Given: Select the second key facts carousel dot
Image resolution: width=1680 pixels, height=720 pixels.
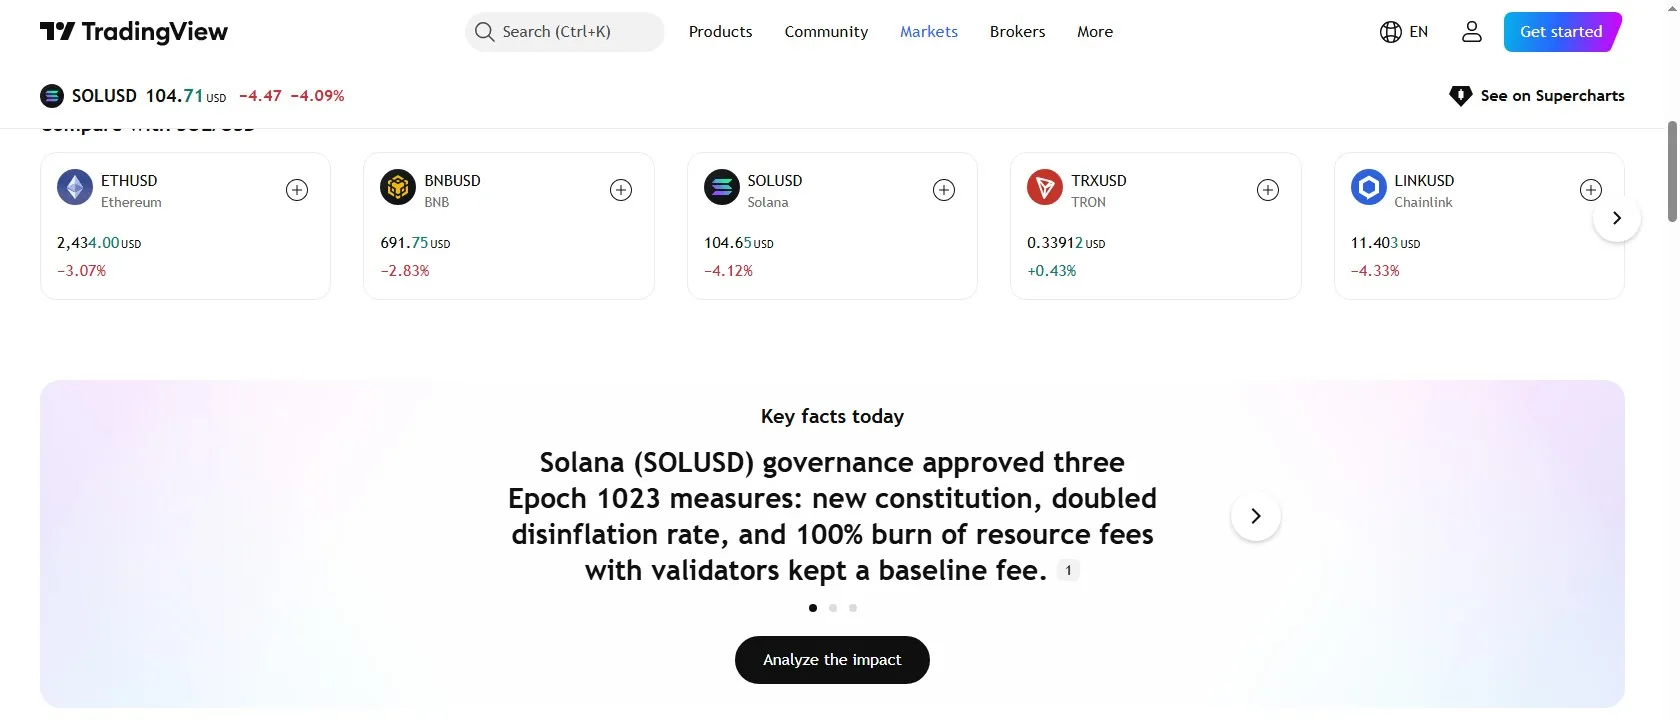Looking at the screenshot, I should (833, 608).
